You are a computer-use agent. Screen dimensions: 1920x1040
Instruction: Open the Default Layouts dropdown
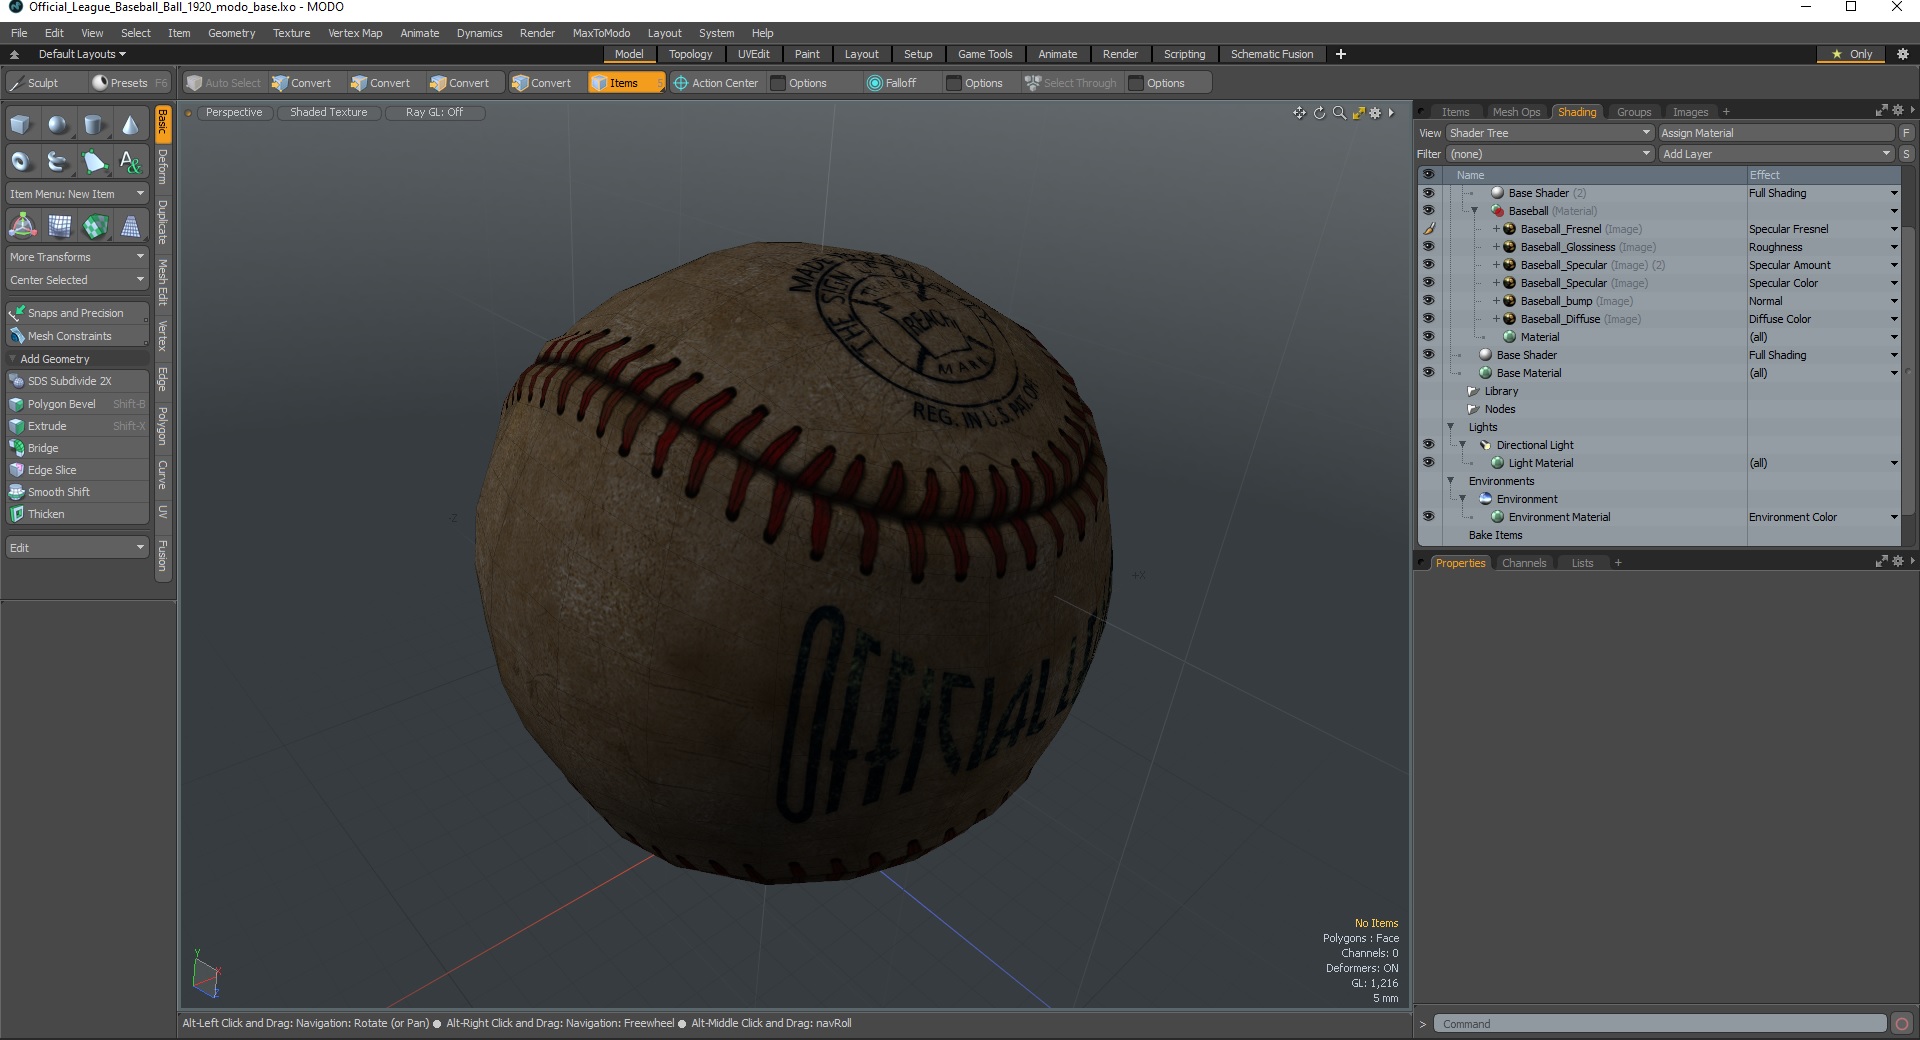point(82,54)
